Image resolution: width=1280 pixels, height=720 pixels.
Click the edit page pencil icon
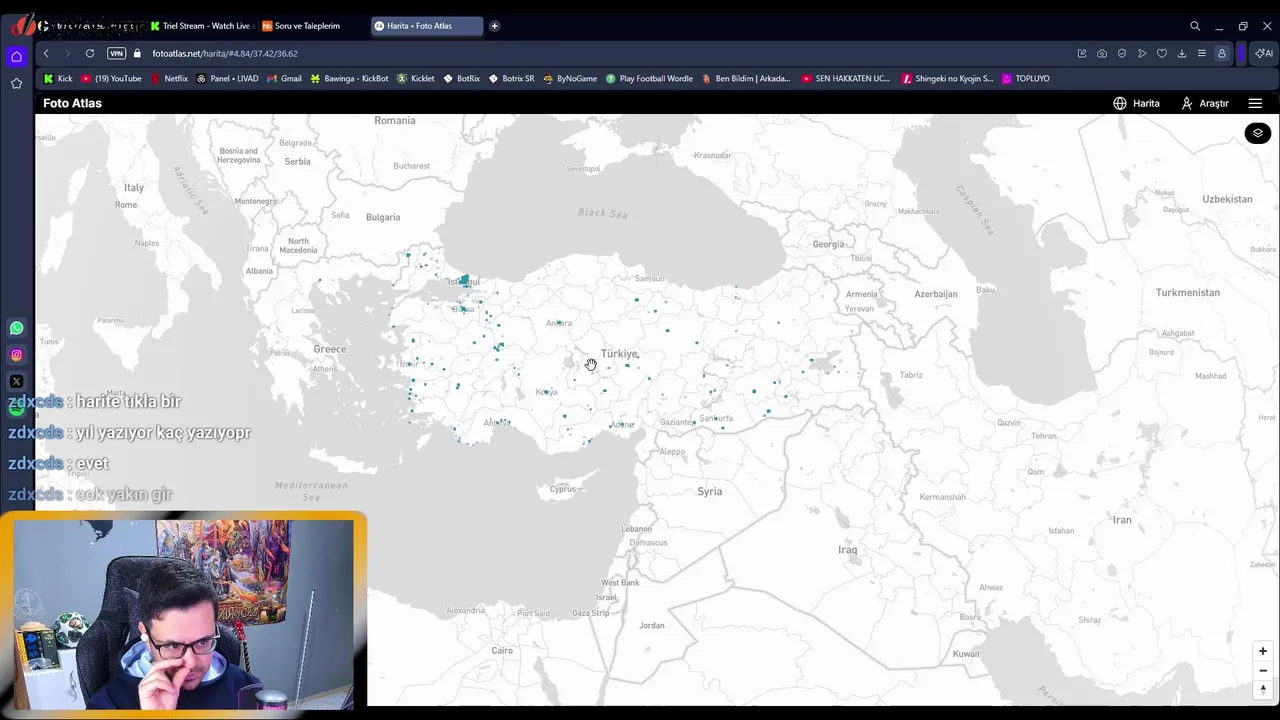[x=1082, y=53]
